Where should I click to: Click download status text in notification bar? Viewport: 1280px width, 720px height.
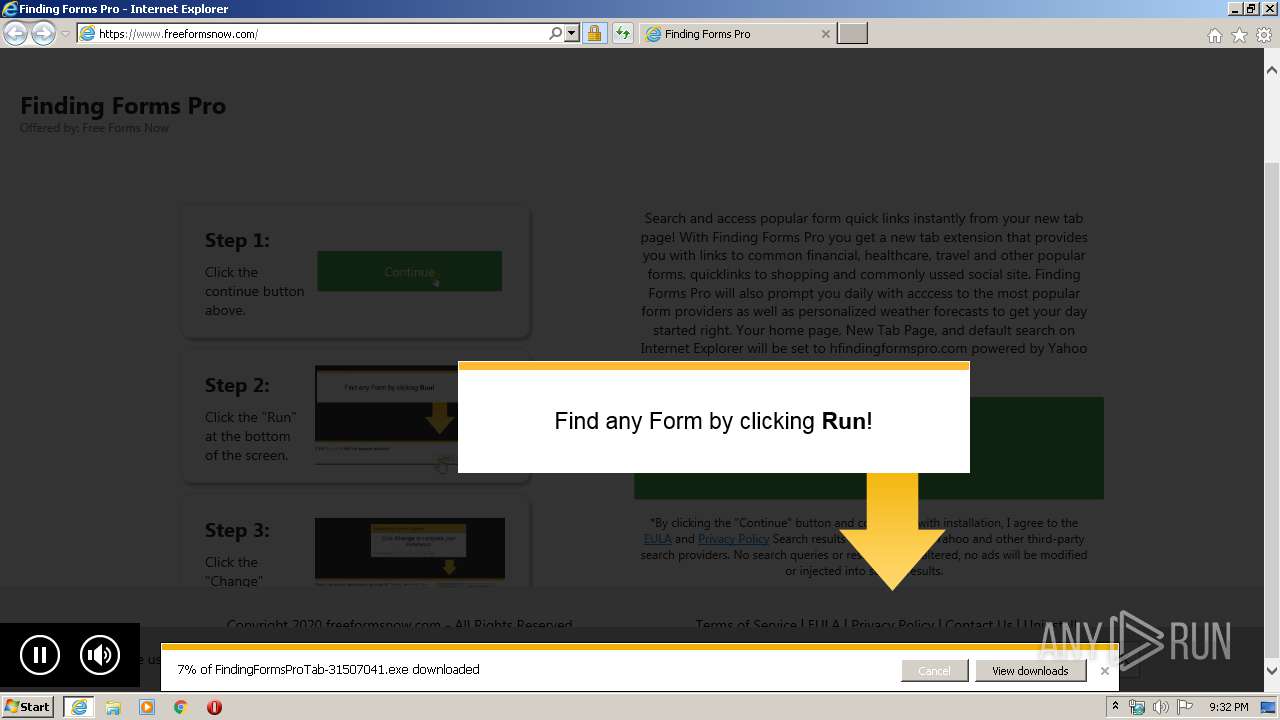point(328,670)
